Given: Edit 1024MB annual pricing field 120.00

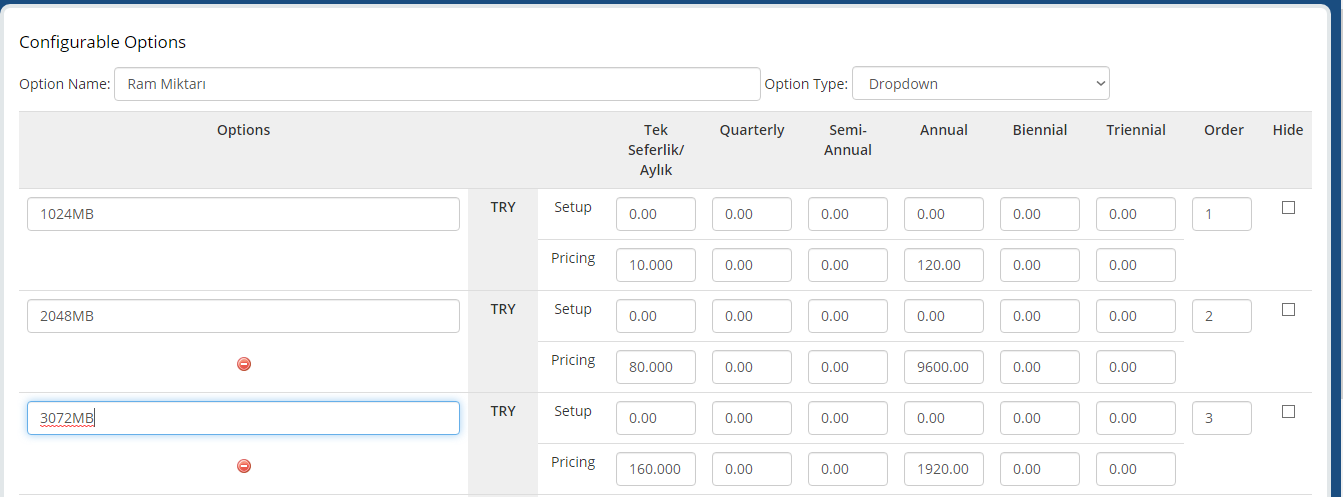Looking at the screenshot, I should [x=944, y=265].
